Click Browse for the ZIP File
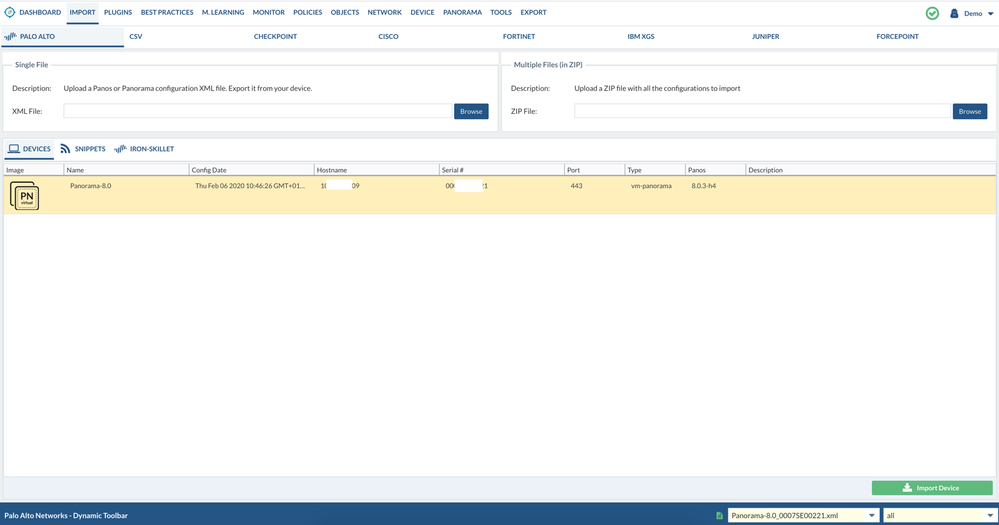The width and height of the screenshot is (999, 525). tap(970, 111)
